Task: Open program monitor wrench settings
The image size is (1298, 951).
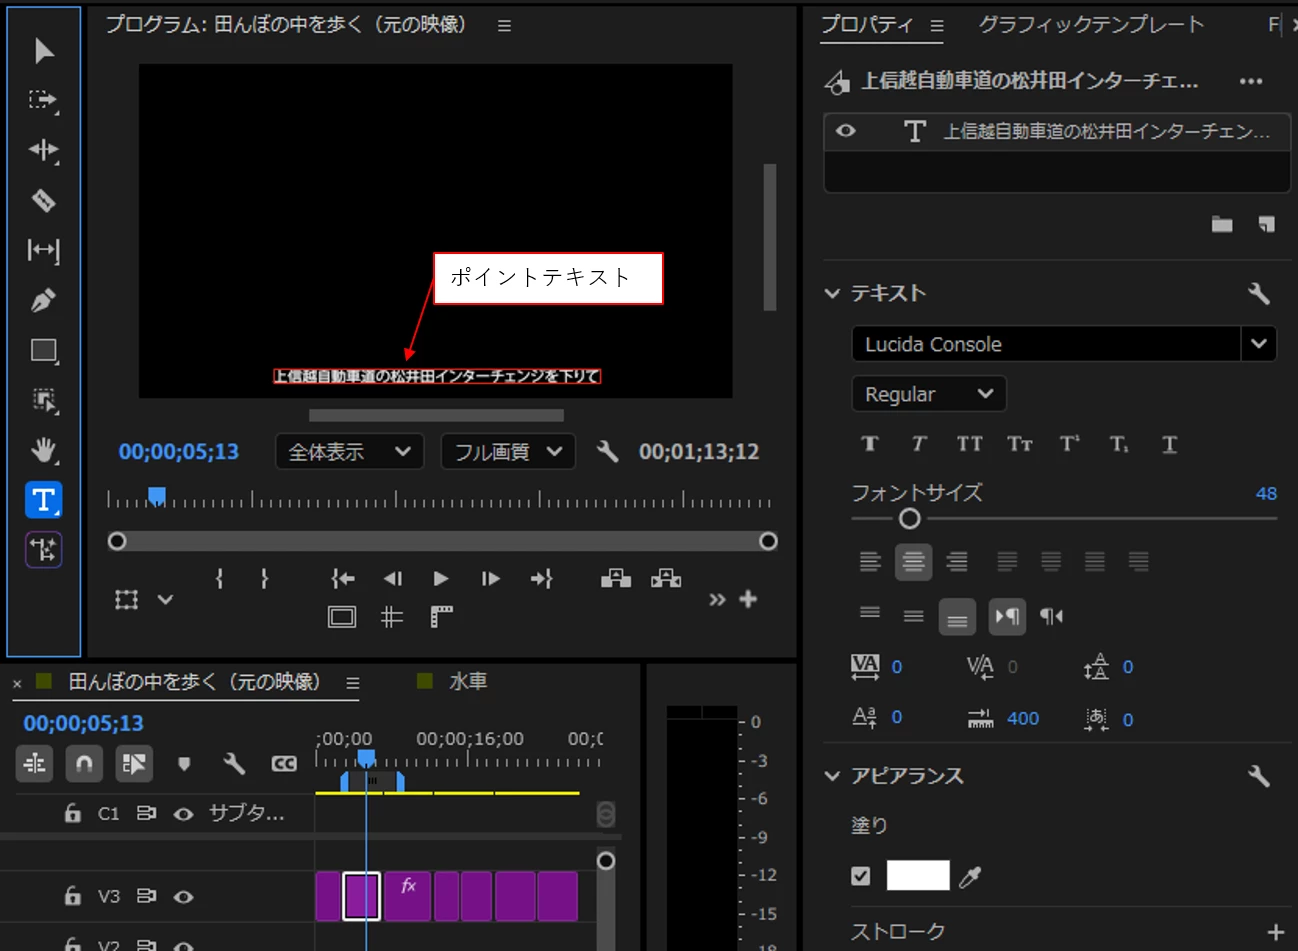Action: (608, 452)
